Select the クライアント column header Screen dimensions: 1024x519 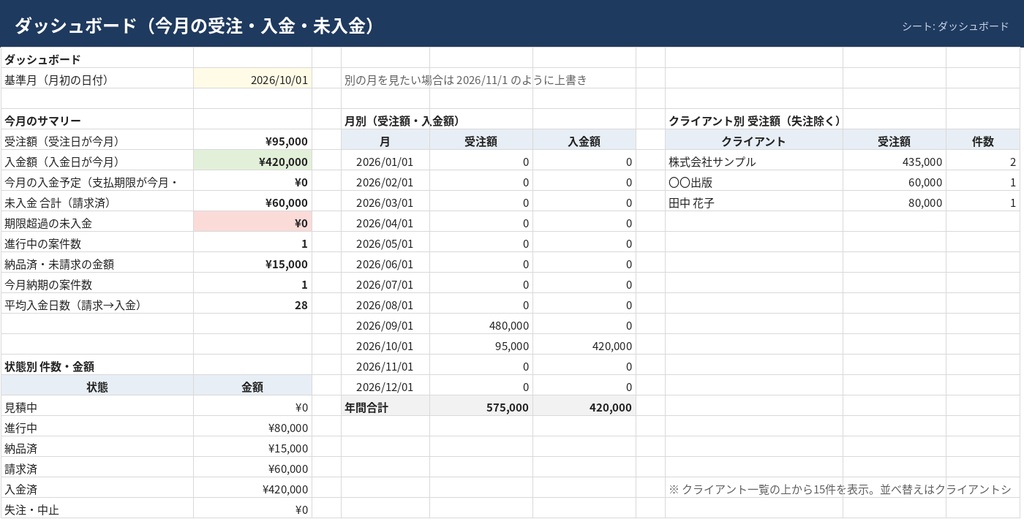coord(754,142)
